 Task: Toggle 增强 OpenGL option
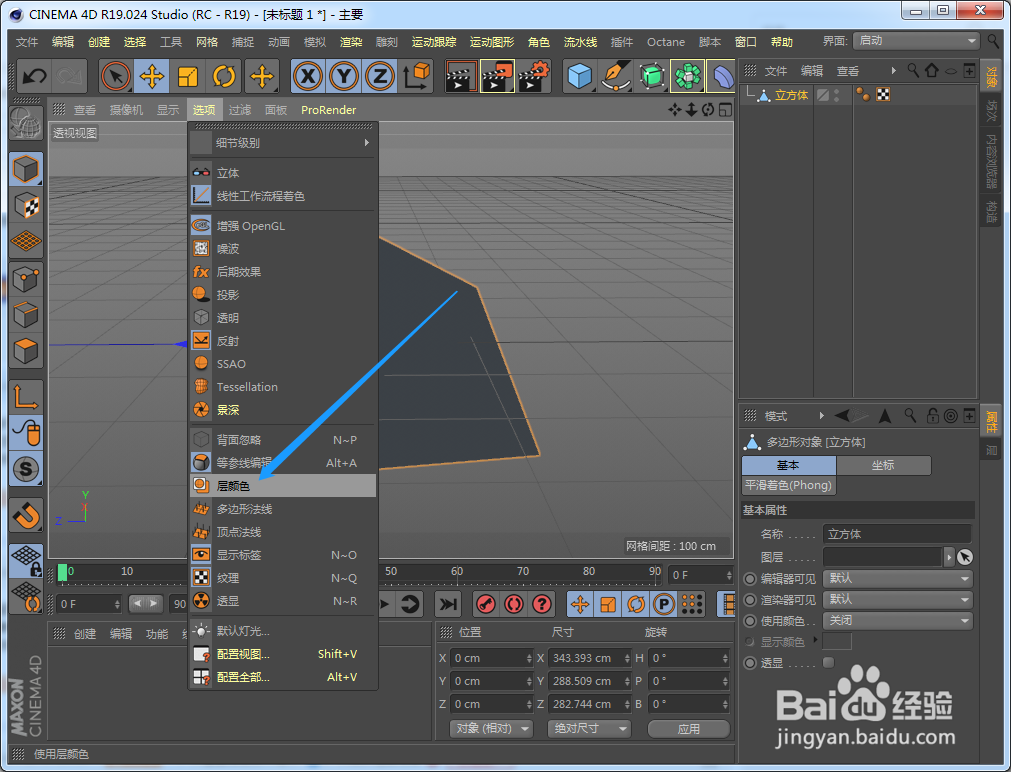point(282,226)
